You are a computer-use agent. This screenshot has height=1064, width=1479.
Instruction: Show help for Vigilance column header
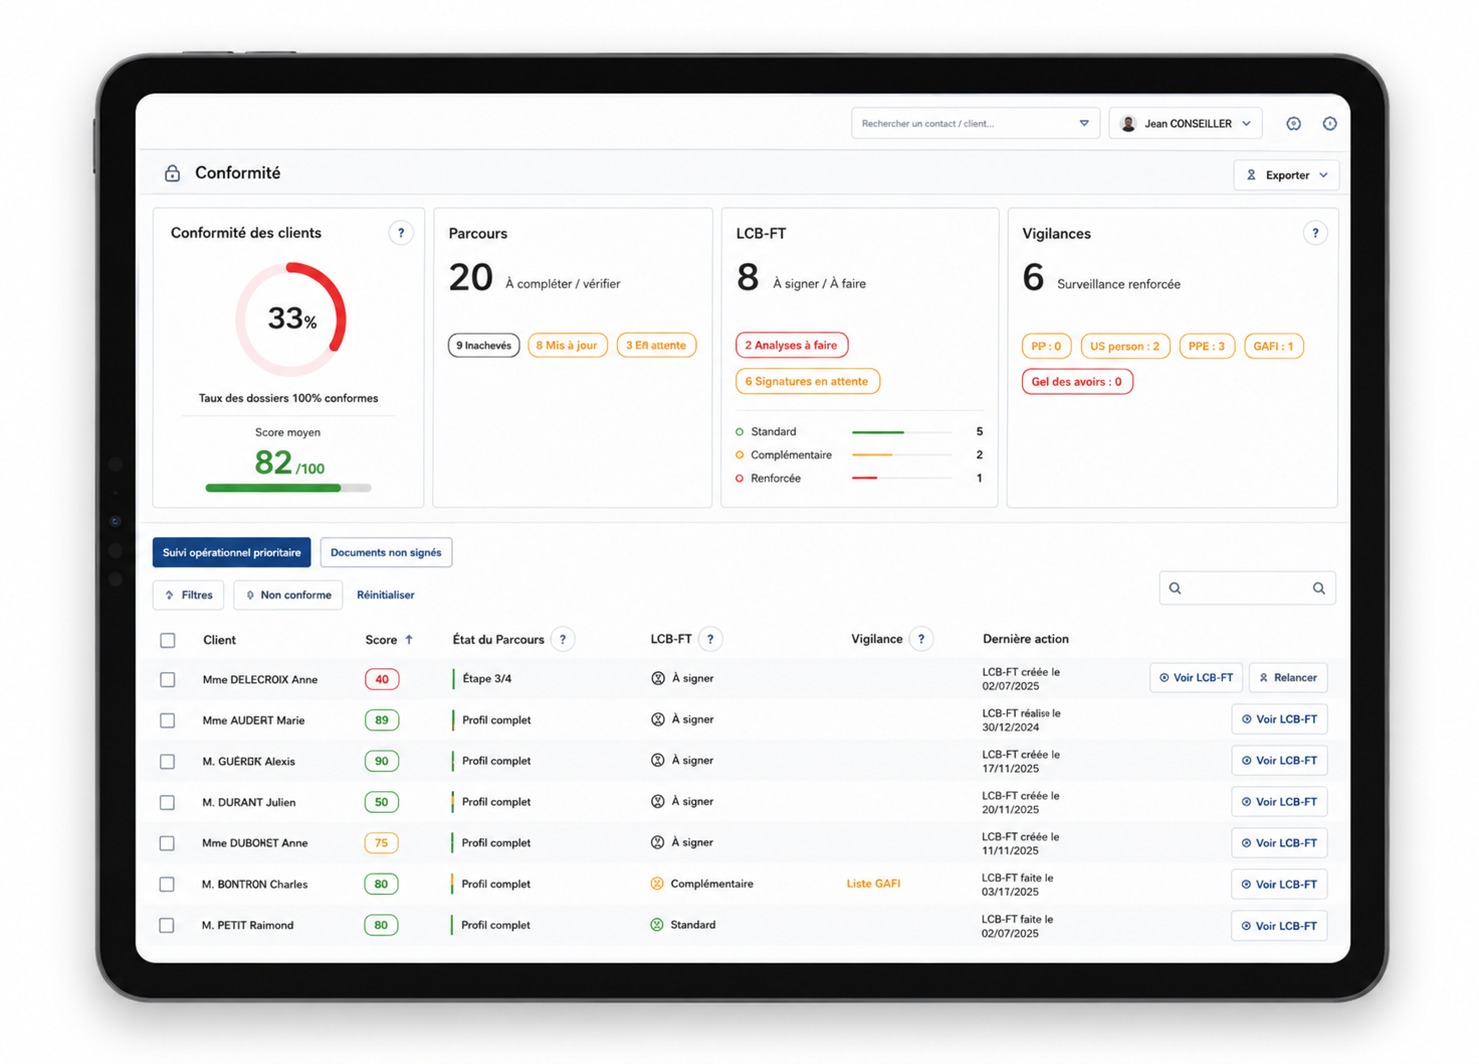coord(921,639)
